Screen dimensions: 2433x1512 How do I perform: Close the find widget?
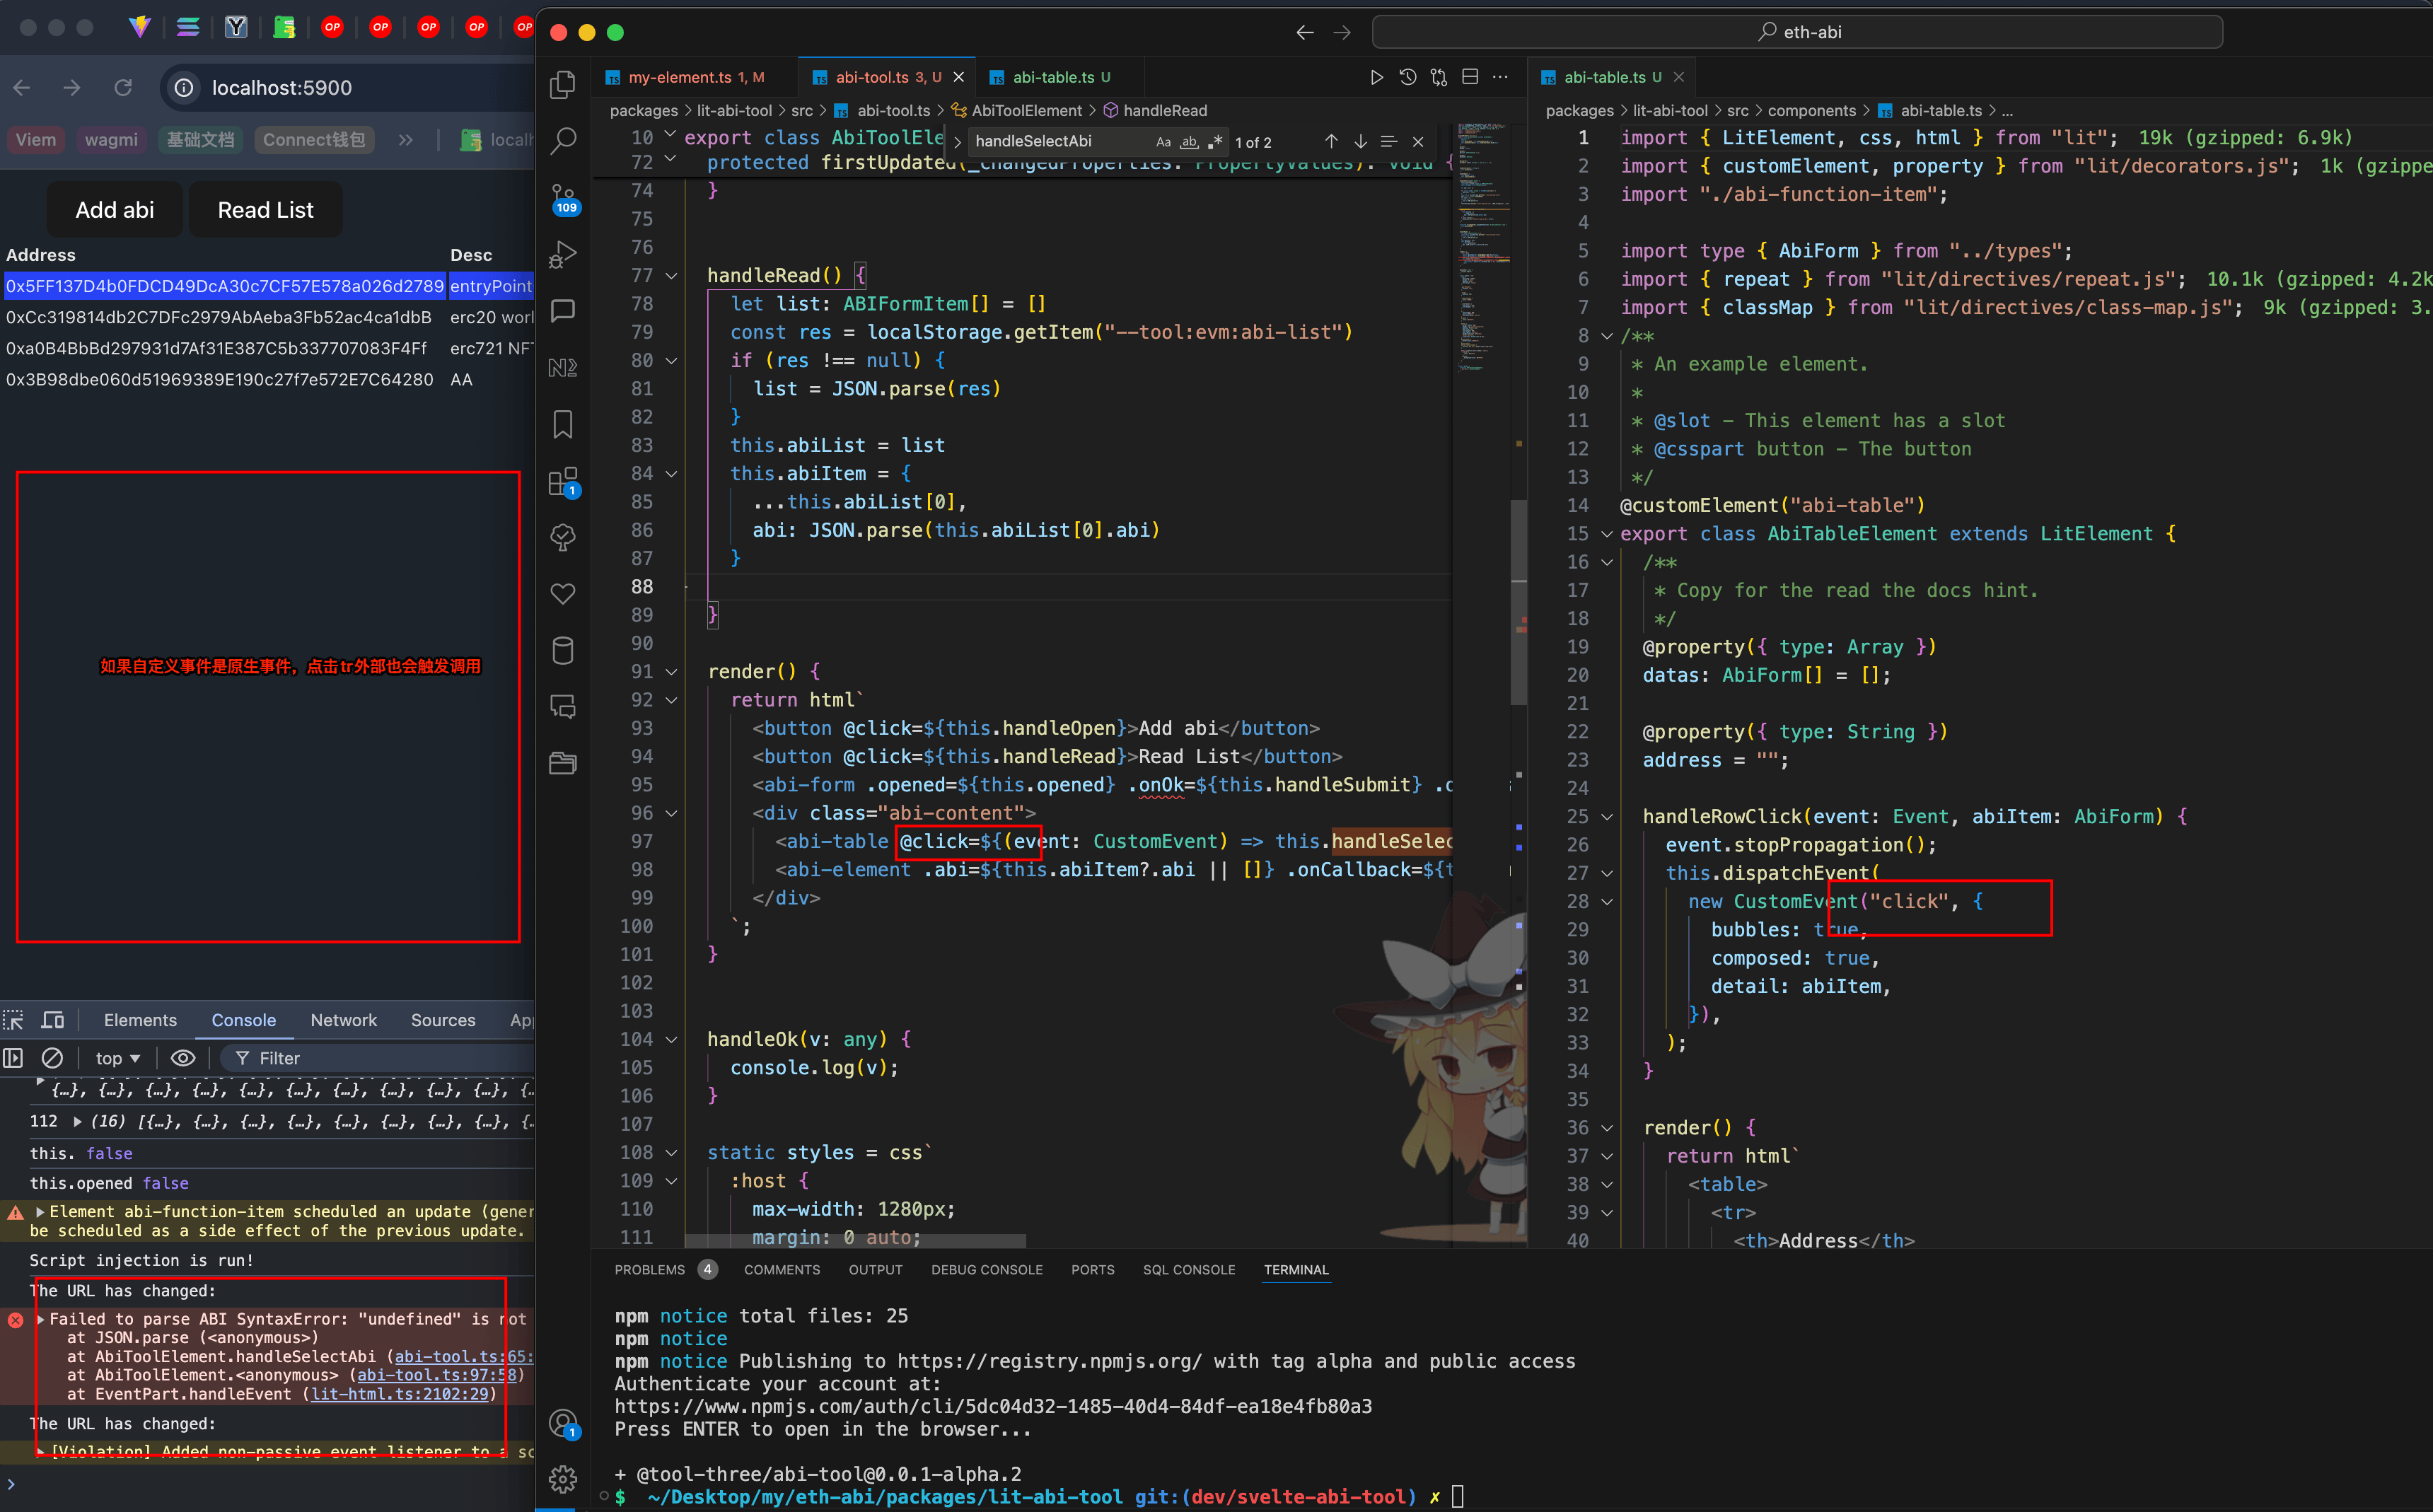click(x=1418, y=142)
